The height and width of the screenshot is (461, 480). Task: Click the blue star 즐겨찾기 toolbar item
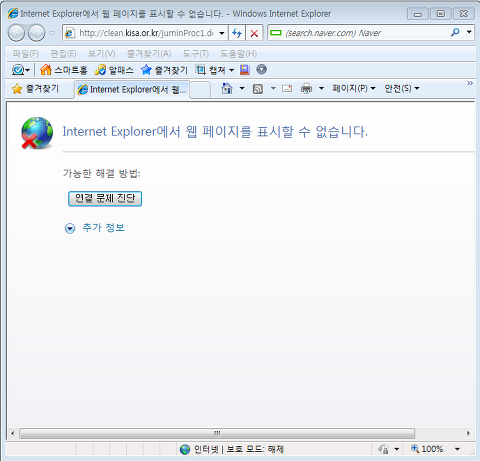[164, 70]
